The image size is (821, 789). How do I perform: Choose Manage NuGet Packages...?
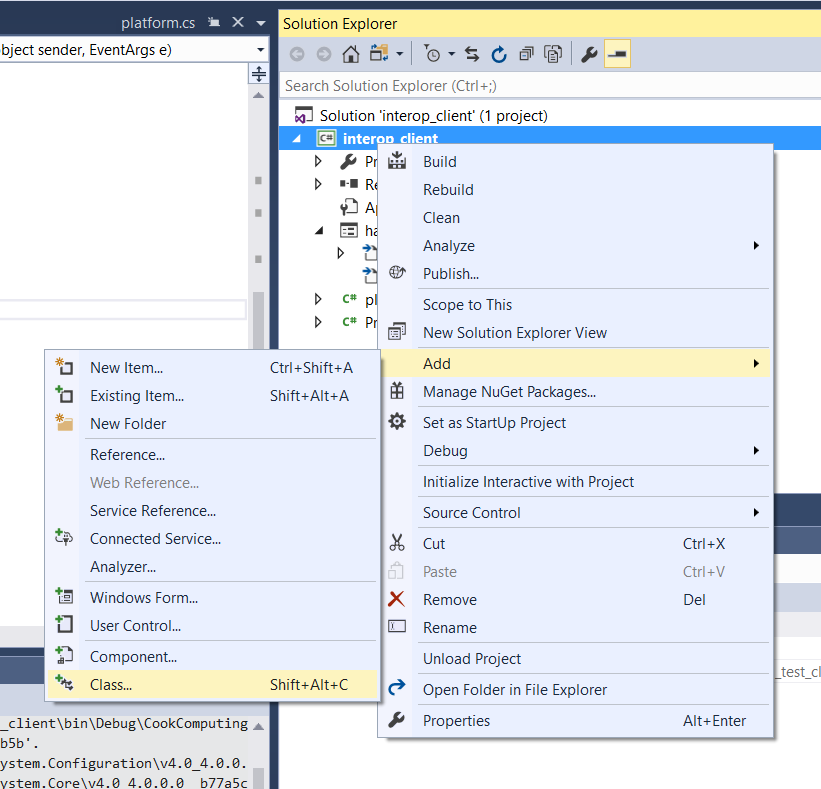tap(575, 392)
